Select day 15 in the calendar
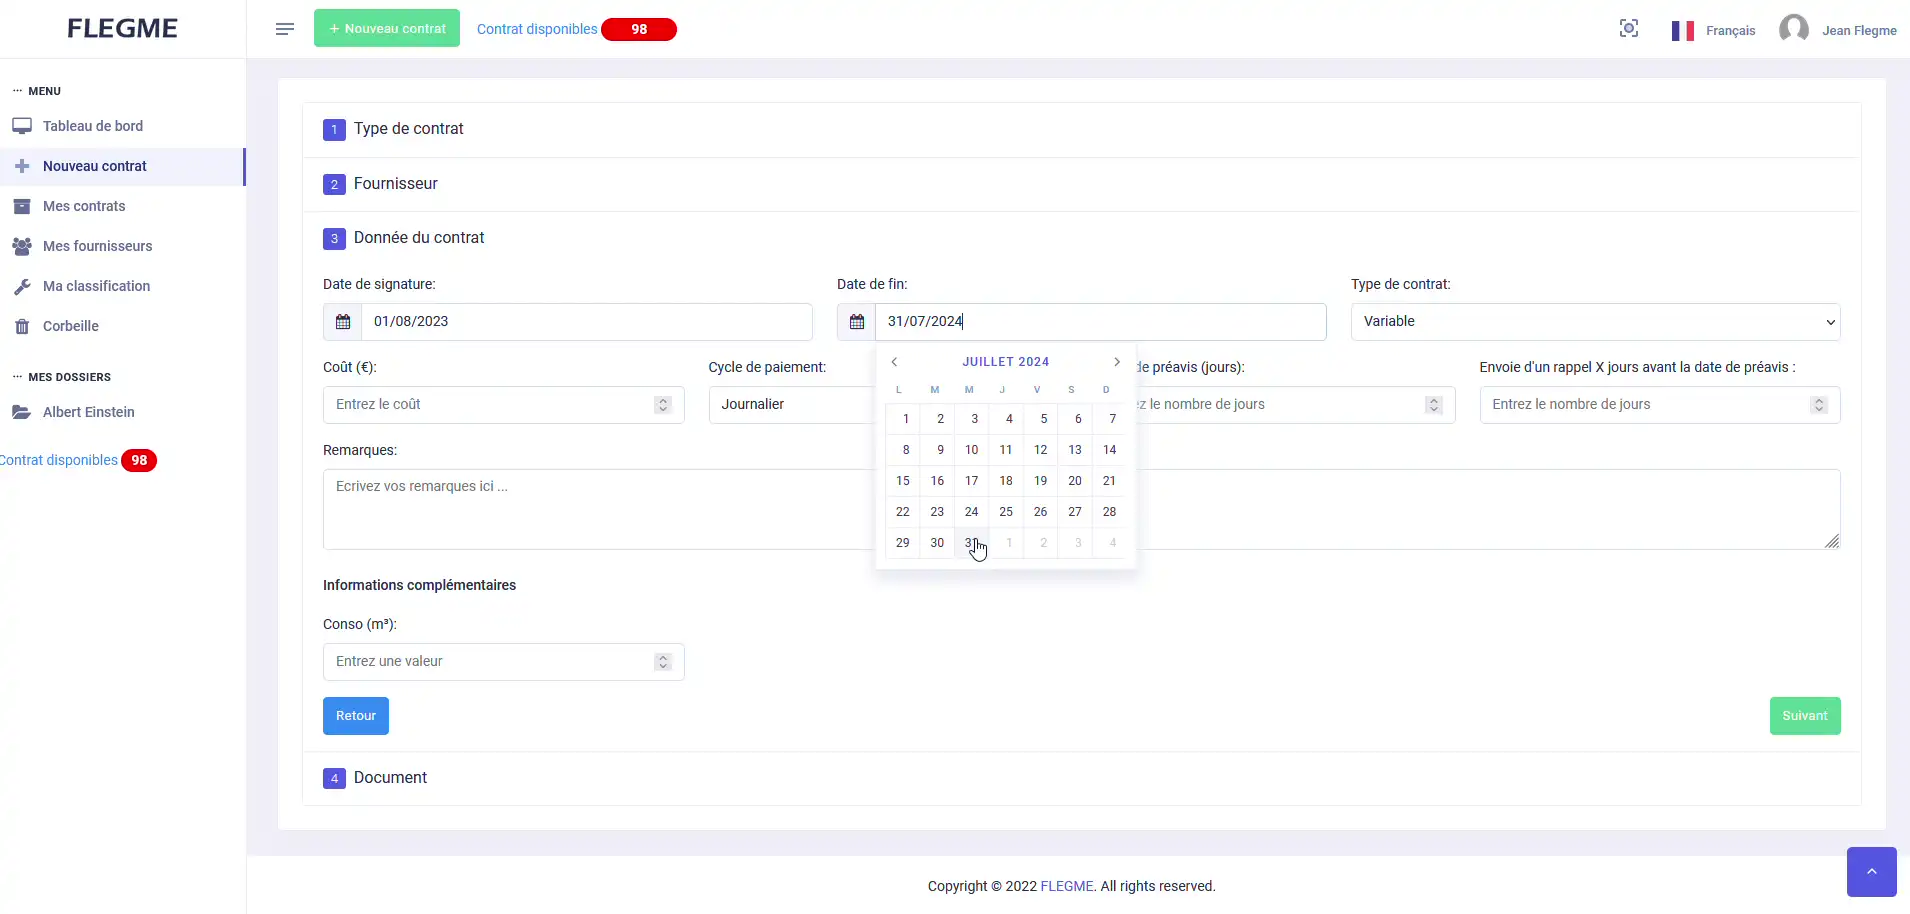The height and width of the screenshot is (914, 1910). point(903,481)
